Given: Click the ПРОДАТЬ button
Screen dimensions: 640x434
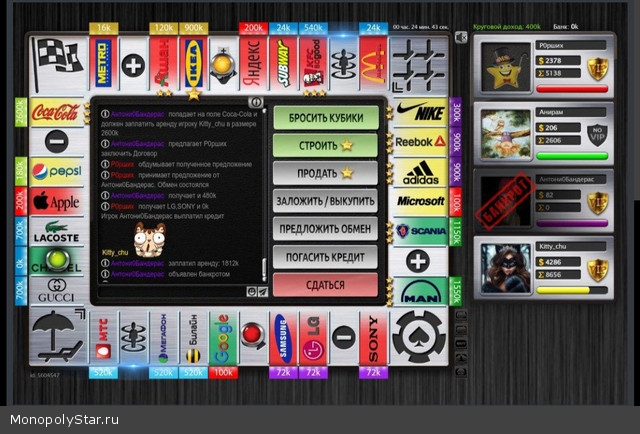Looking at the screenshot, I should [x=326, y=173].
